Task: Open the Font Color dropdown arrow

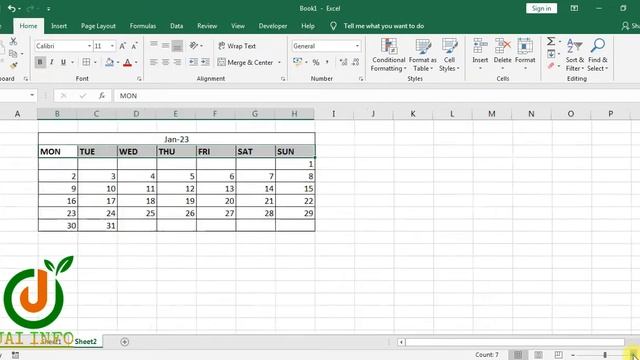Action: coord(136,62)
